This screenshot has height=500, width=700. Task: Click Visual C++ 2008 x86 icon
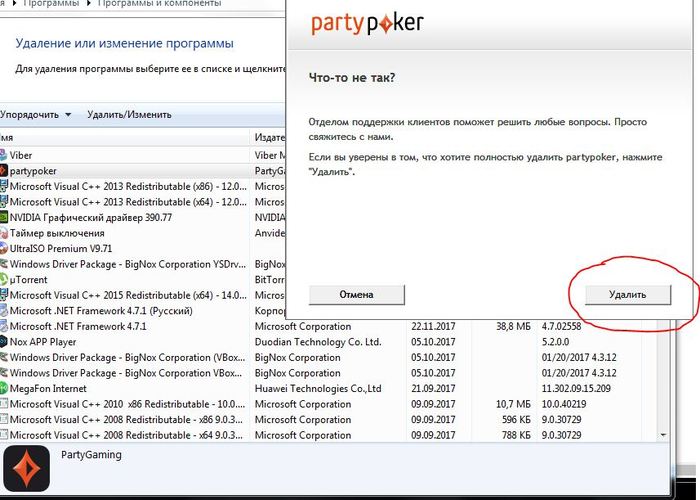coord(4,420)
